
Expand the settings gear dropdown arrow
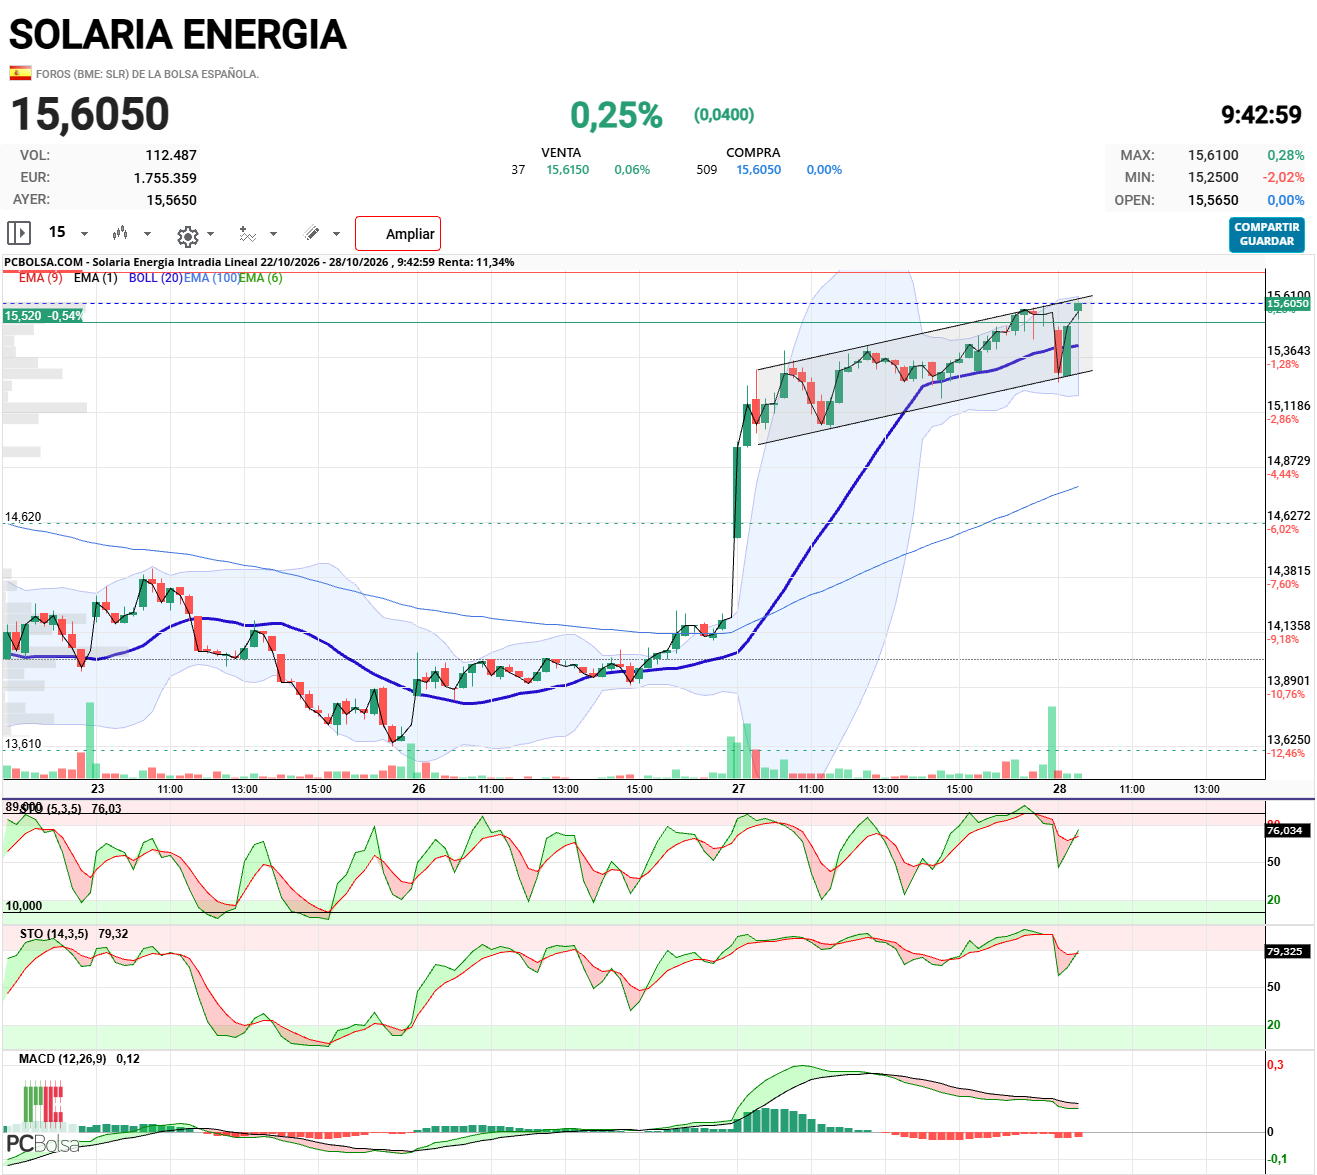click(210, 234)
